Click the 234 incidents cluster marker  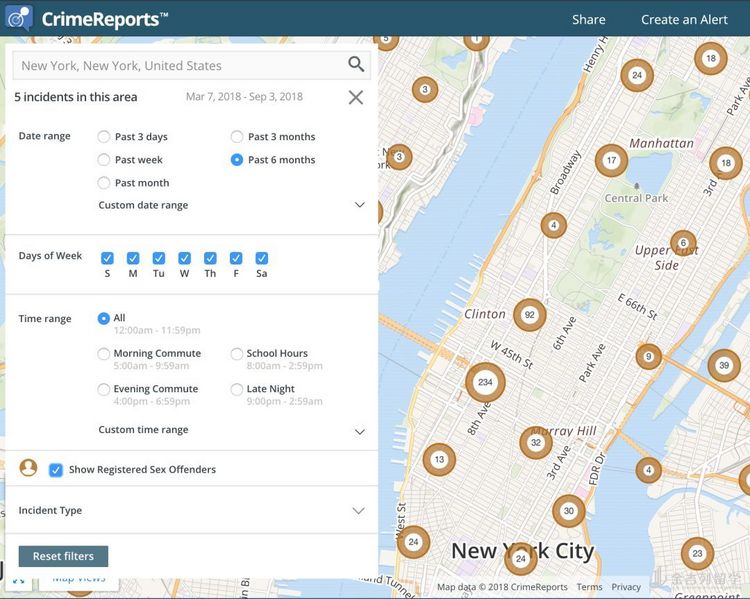485,382
